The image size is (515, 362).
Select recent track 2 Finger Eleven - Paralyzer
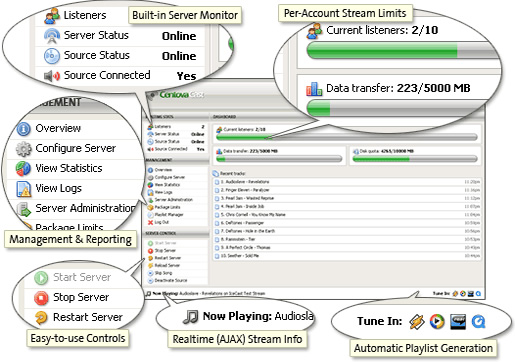click(x=347, y=190)
